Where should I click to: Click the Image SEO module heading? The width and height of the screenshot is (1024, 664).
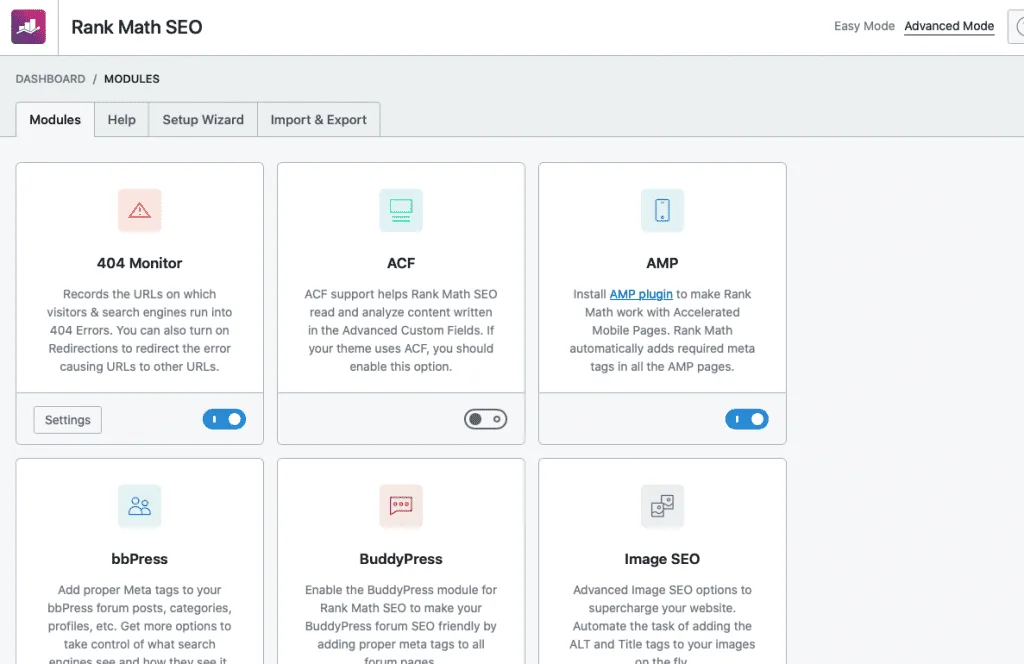click(662, 559)
